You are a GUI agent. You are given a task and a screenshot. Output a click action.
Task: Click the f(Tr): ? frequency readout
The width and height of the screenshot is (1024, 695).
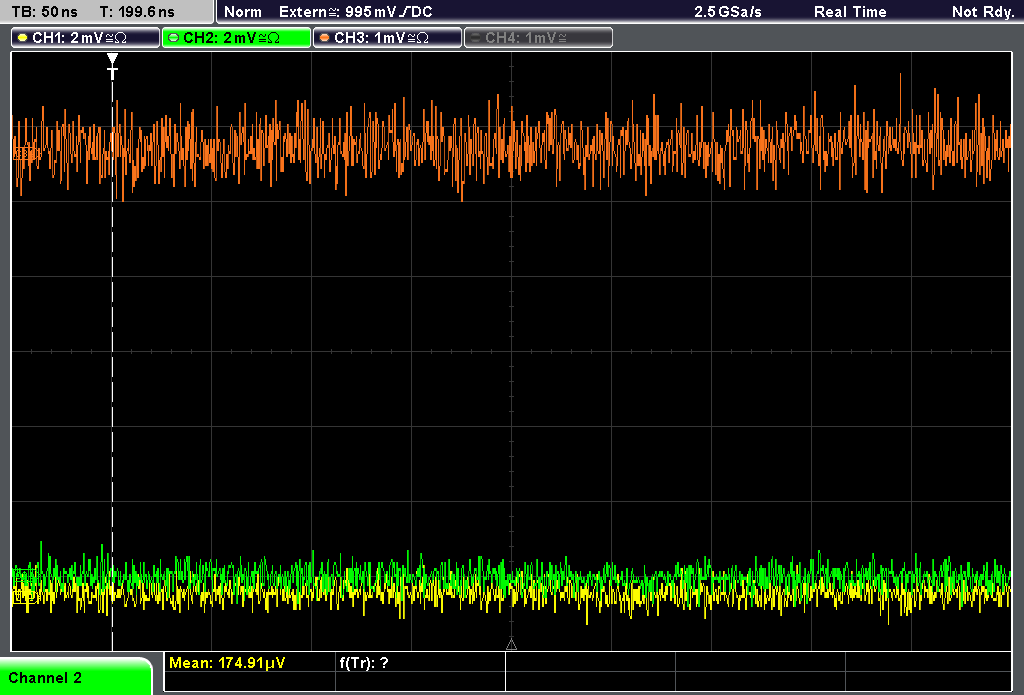[364, 663]
